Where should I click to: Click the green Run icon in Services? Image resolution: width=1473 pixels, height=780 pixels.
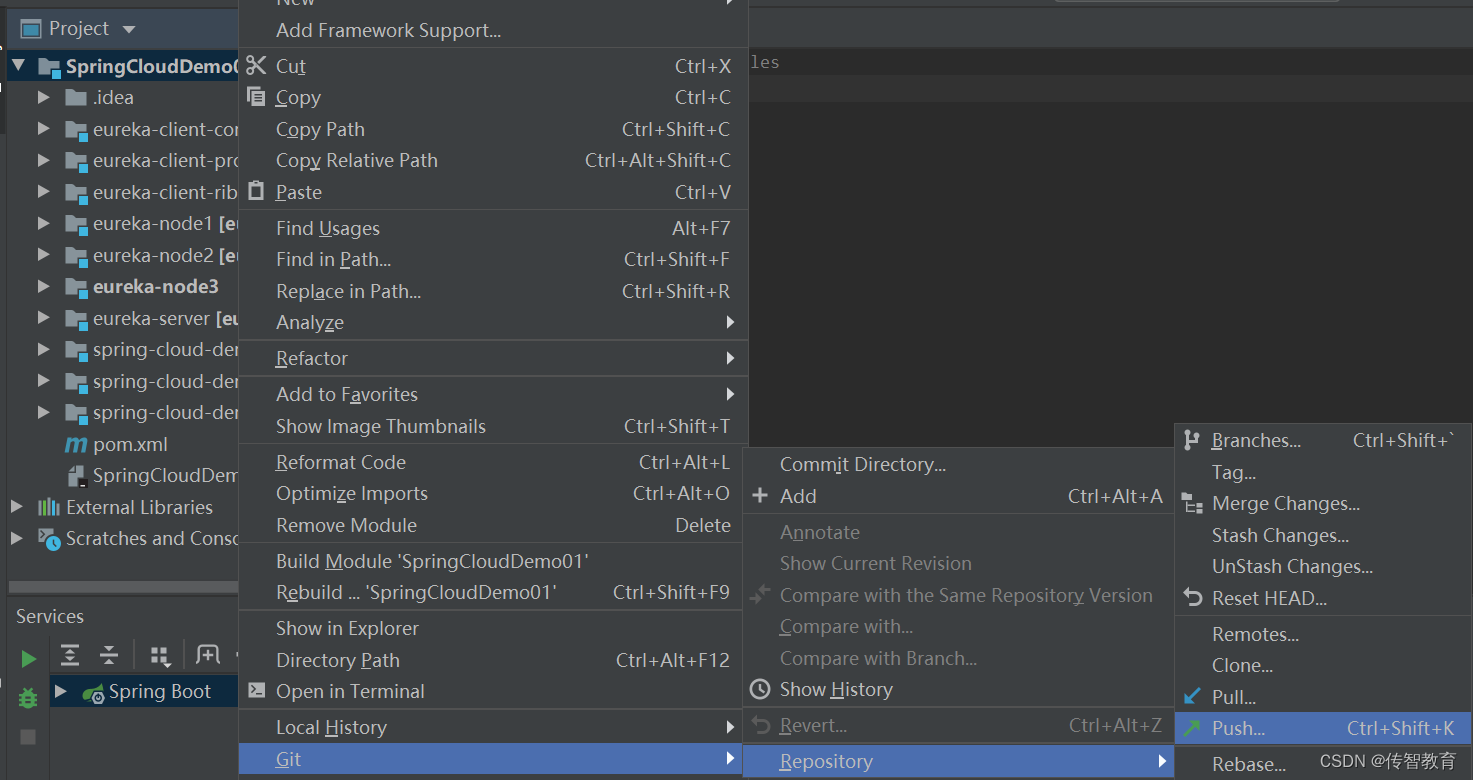[x=28, y=659]
